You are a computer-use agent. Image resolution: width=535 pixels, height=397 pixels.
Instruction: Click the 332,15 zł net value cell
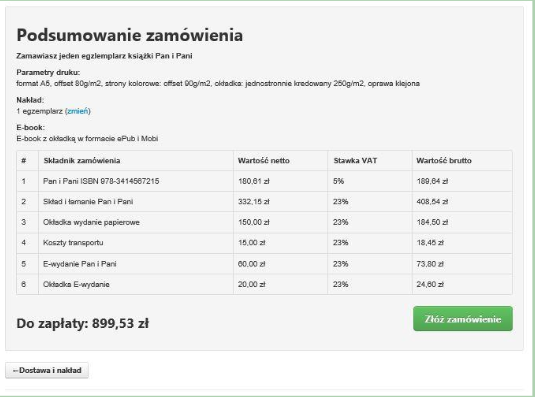(254, 202)
